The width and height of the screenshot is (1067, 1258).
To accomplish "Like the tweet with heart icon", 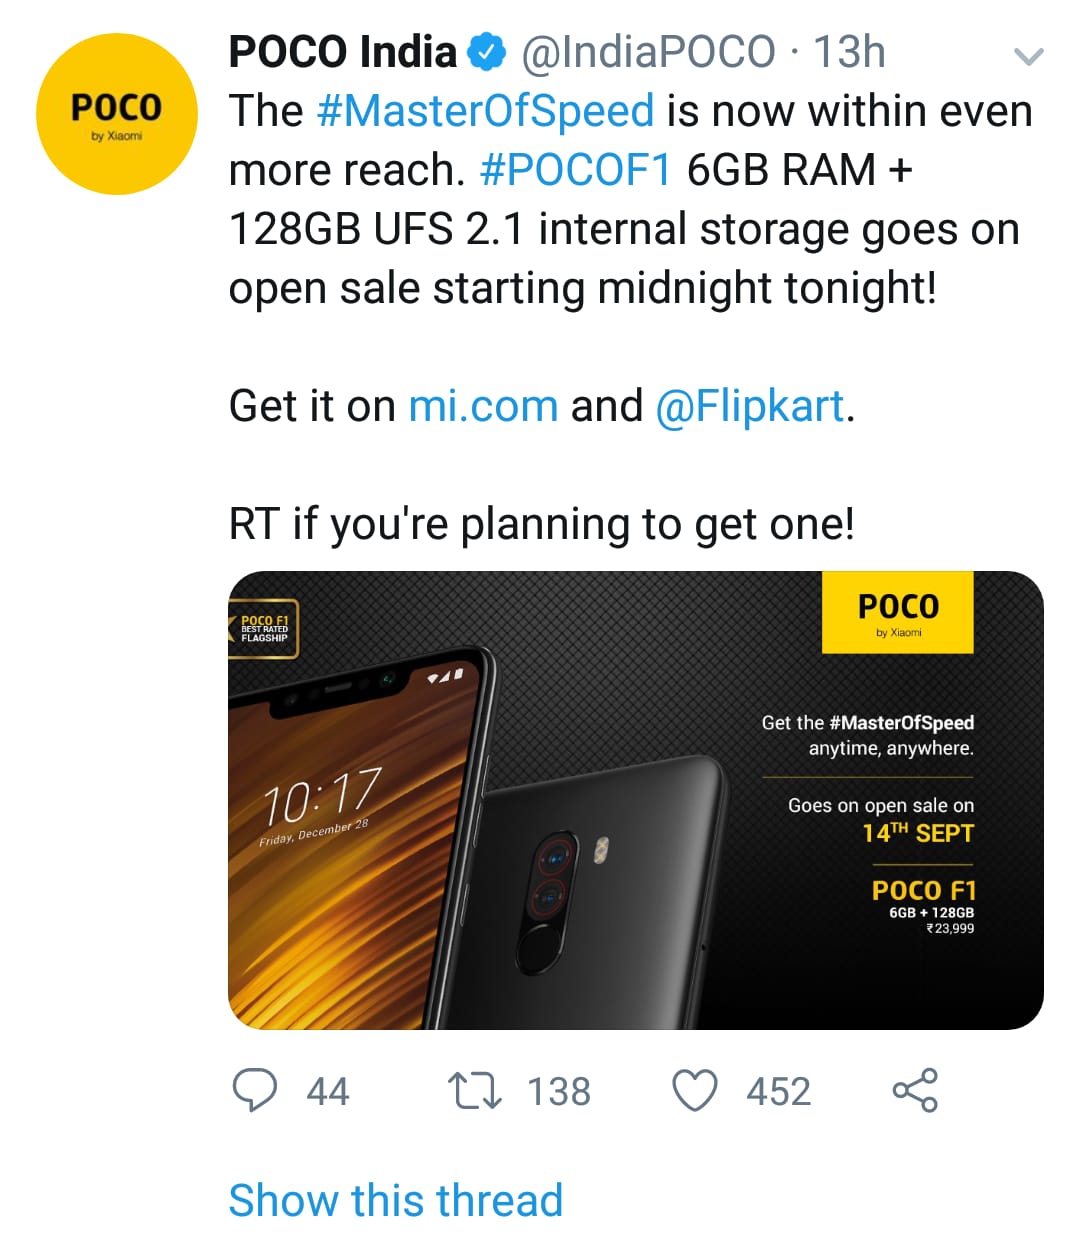I will click(x=694, y=1090).
